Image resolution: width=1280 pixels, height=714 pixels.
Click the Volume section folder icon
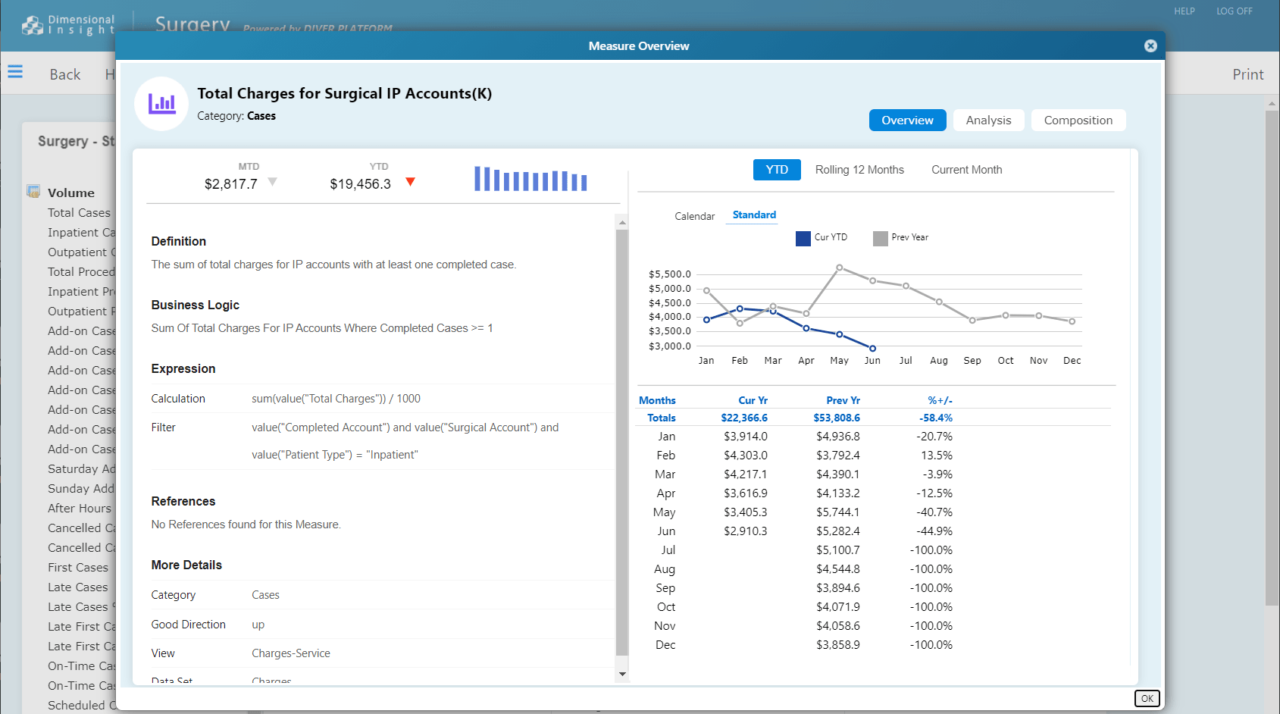(x=33, y=192)
